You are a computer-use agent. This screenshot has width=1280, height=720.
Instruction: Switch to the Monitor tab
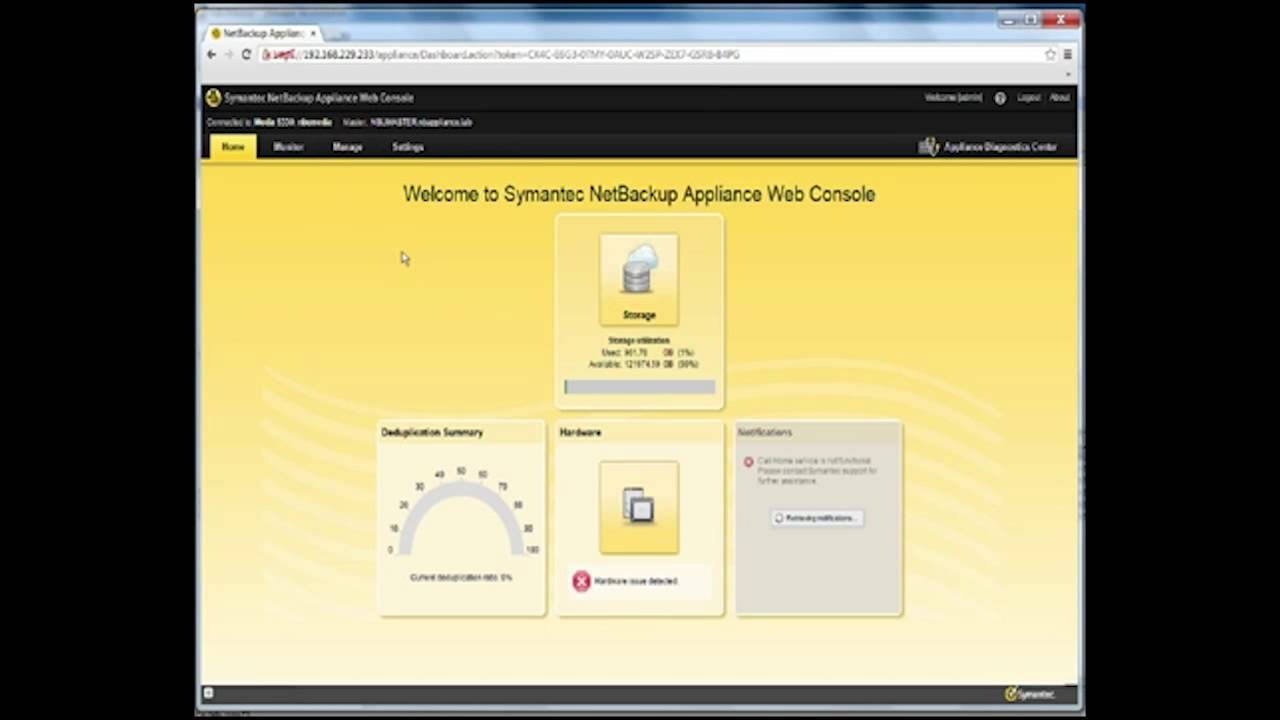click(x=288, y=147)
